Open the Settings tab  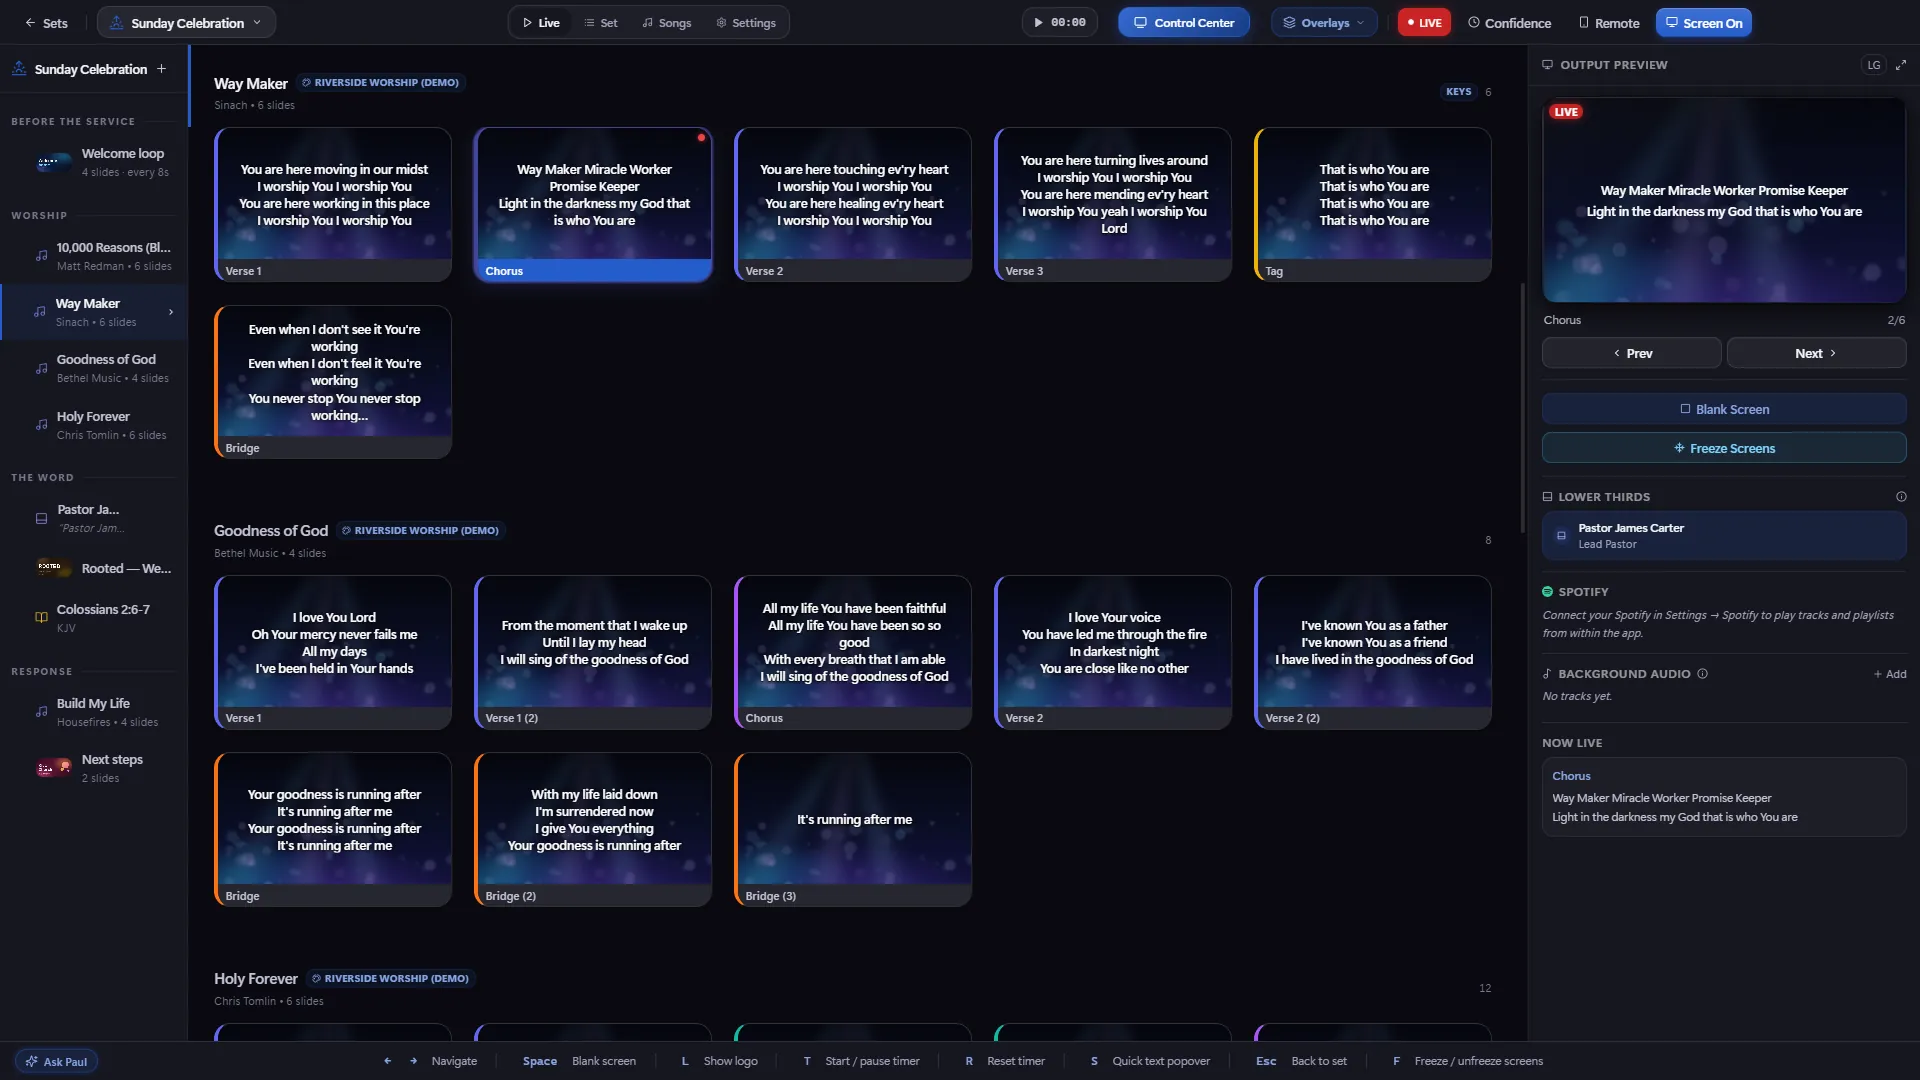click(x=746, y=23)
